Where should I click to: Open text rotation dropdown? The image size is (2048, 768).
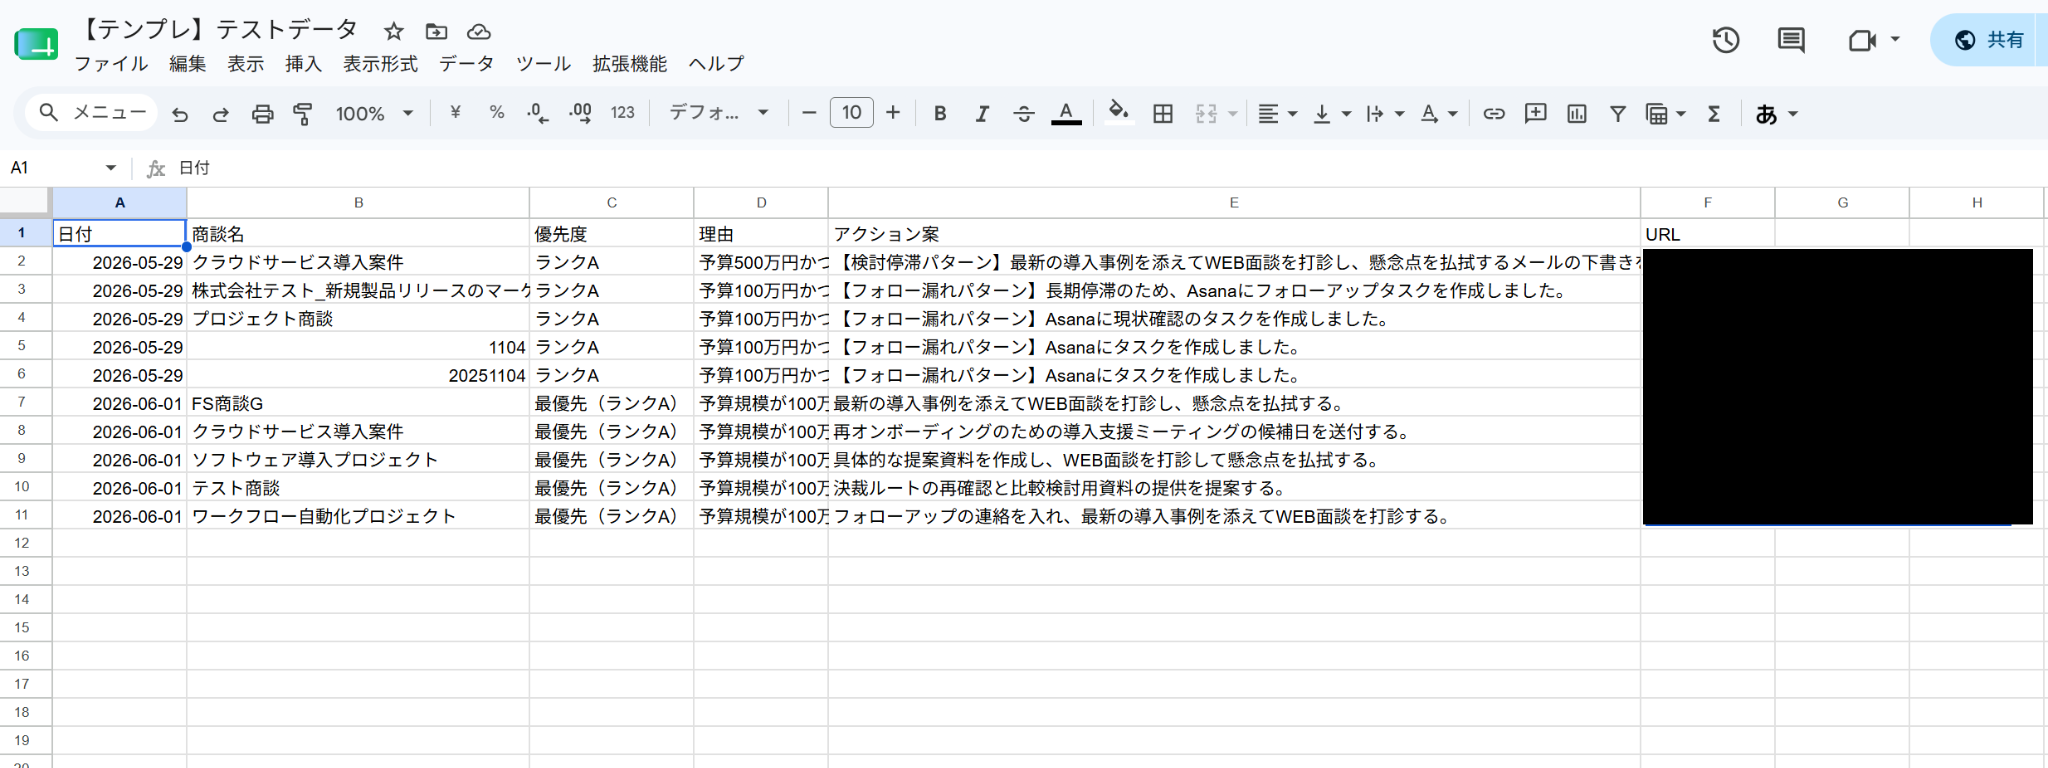pyautogui.click(x=1439, y=114)
